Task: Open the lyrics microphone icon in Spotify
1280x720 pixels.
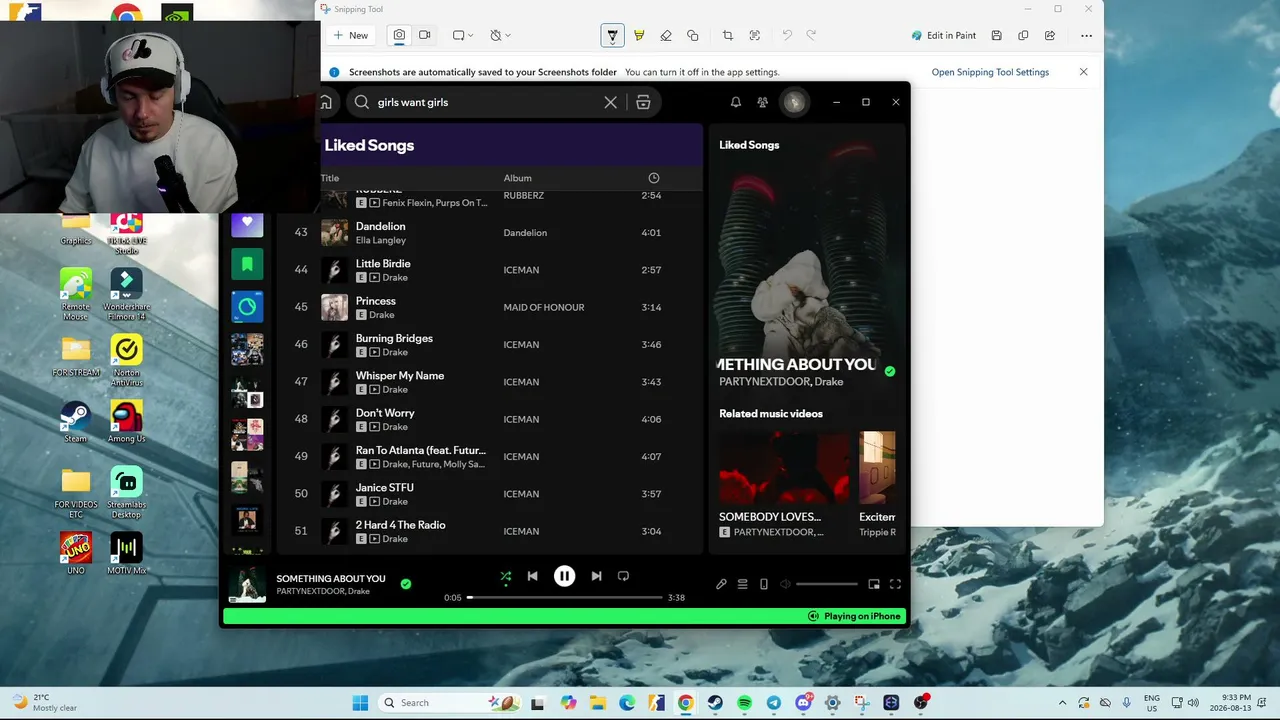Action: (x=721, y=584)
